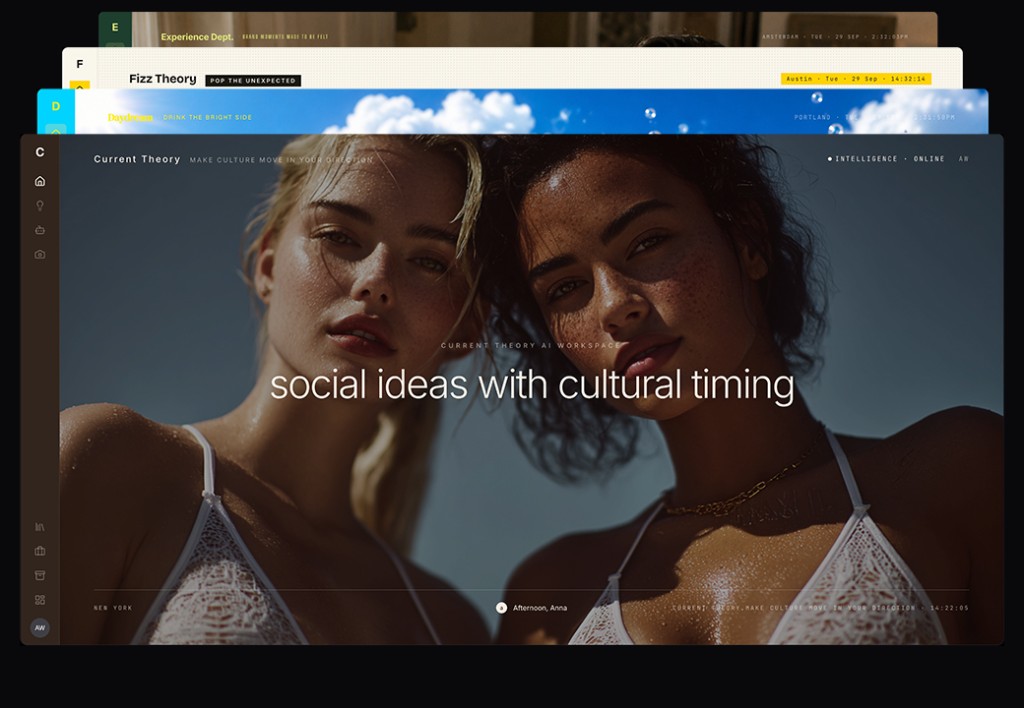Open the Home icon in the sidebar
Image resolution: width=1024 pixels, height=708 pixels.
(x=40, y=181)
